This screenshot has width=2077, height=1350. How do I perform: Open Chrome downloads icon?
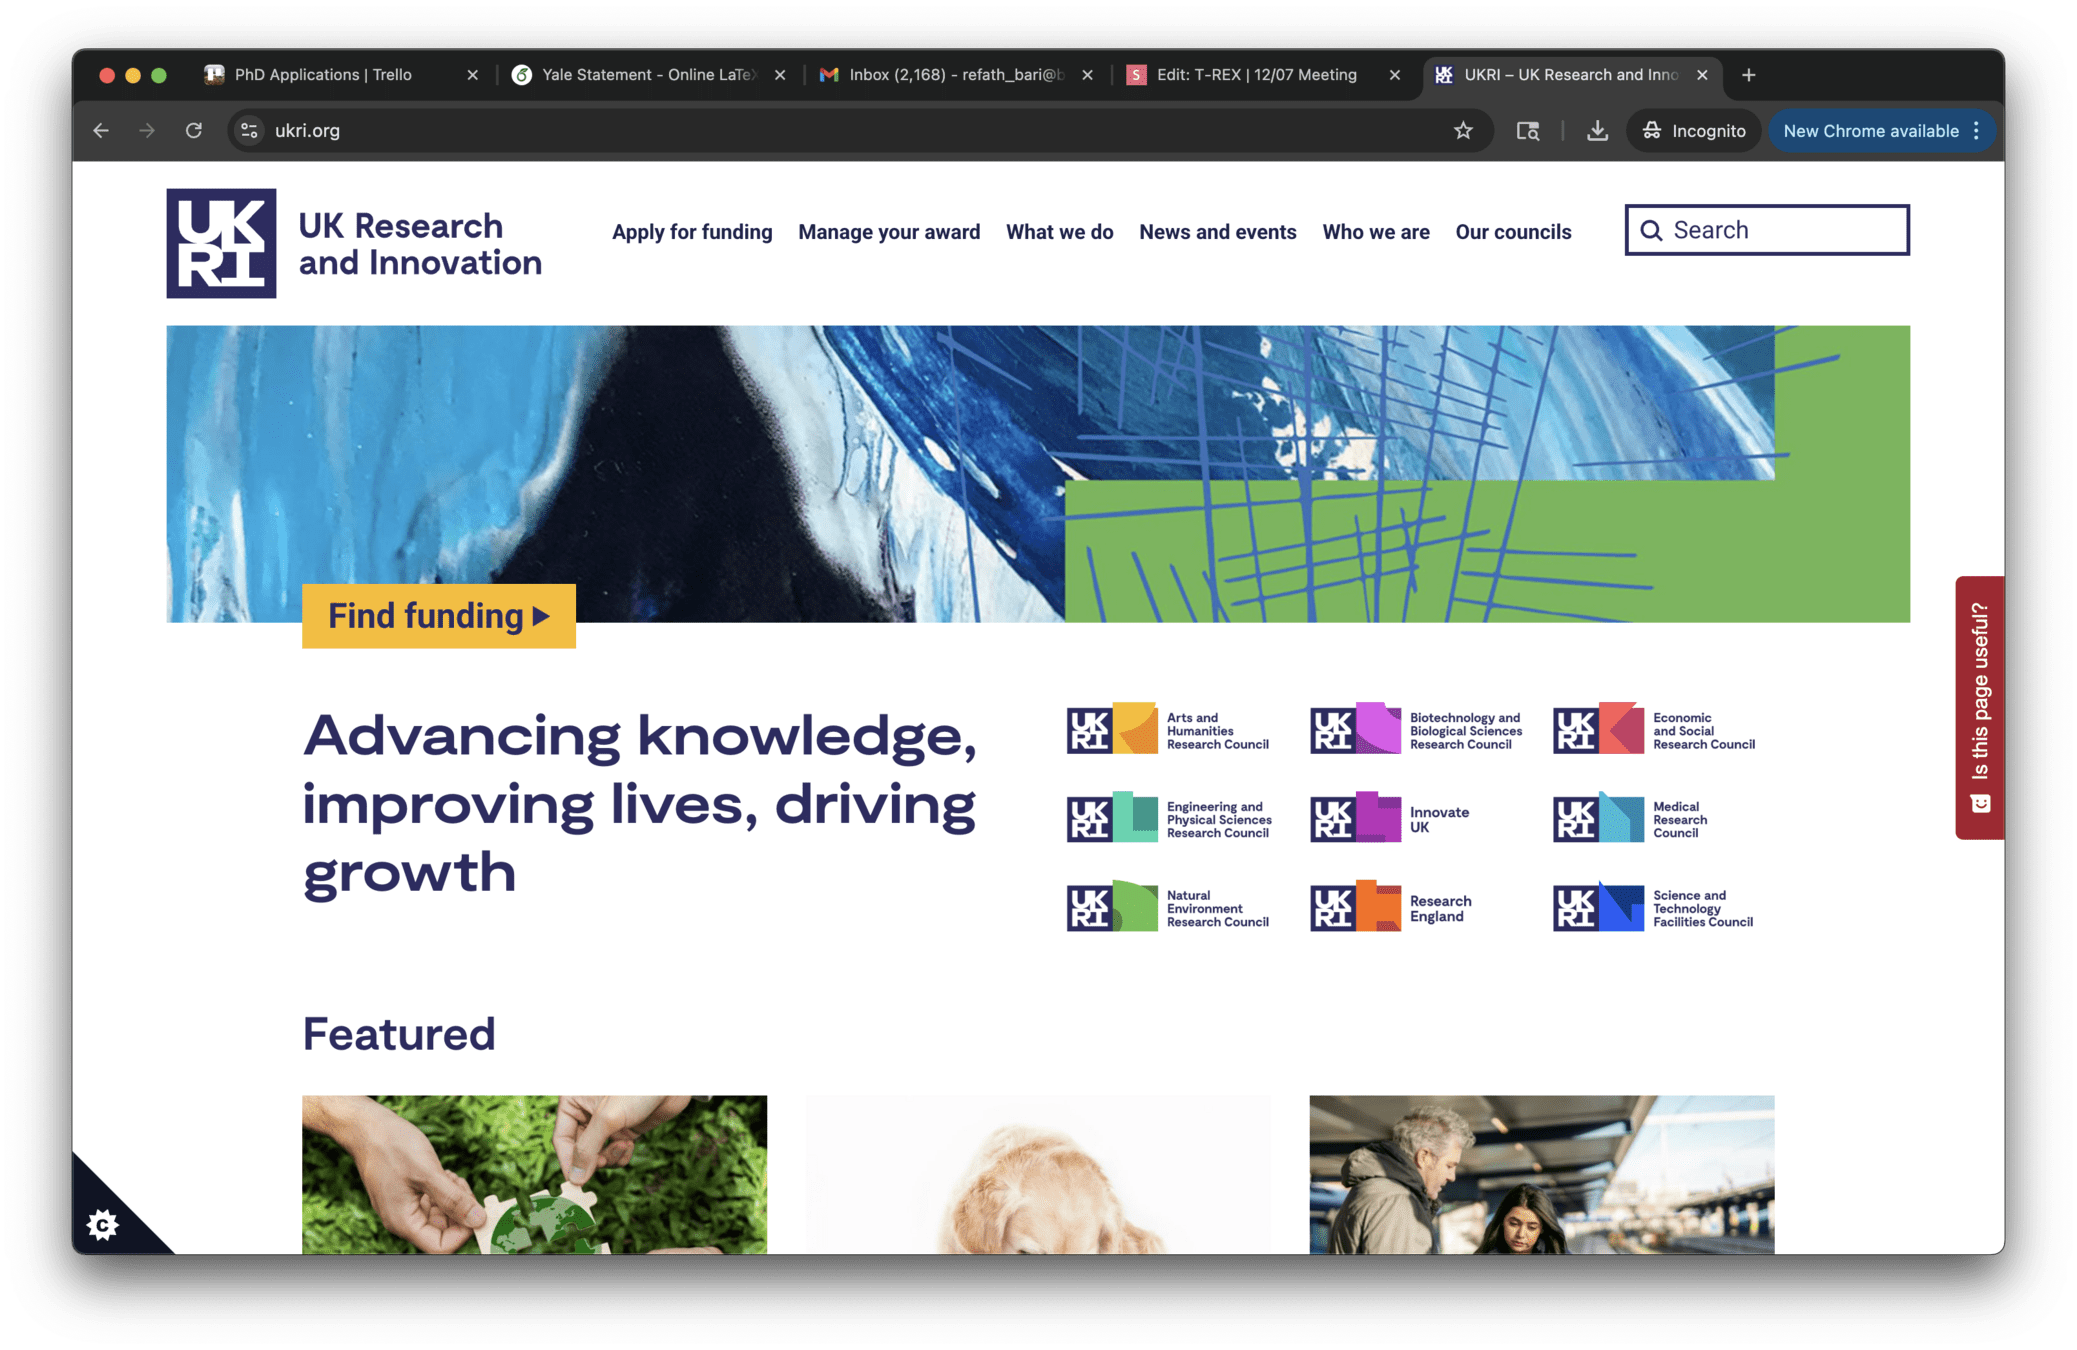1597,131
